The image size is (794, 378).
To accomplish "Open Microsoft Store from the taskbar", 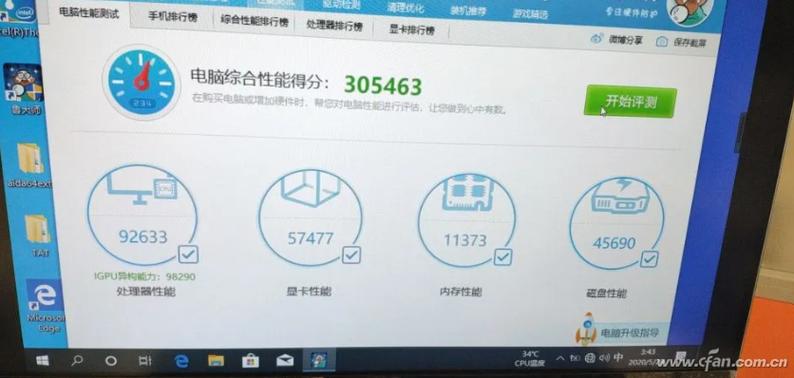I will [251, 360].
